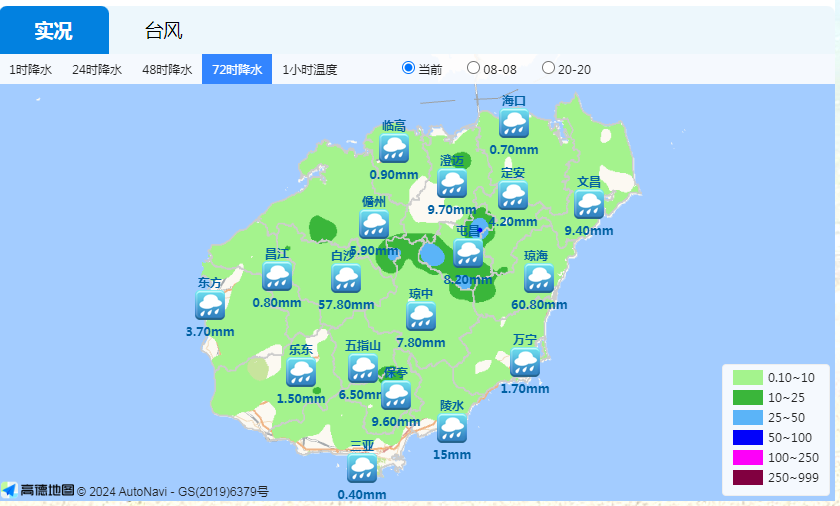Click the 五指山 rain icon
This screenshot has width=840, height=506.
click(x=363, y=368)
